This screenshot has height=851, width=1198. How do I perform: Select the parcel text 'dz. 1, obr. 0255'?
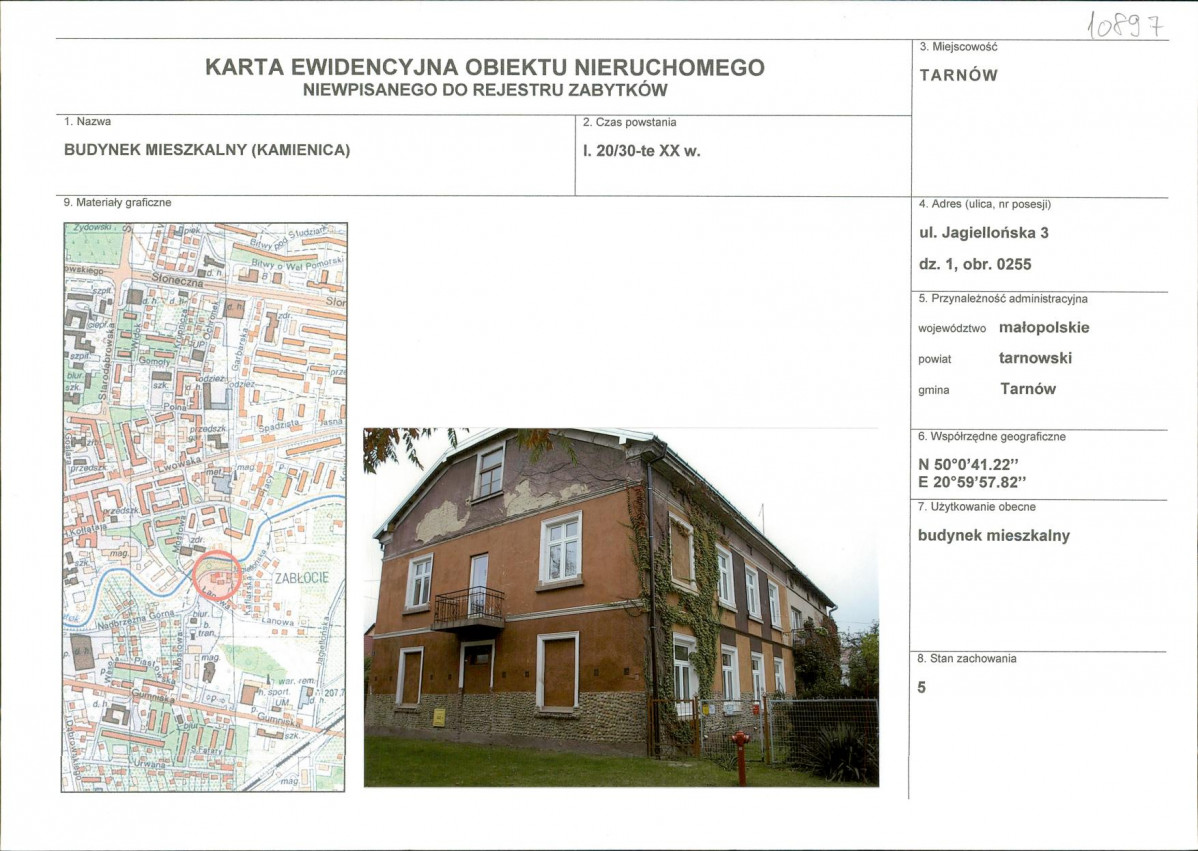click(x=976, y=264)
